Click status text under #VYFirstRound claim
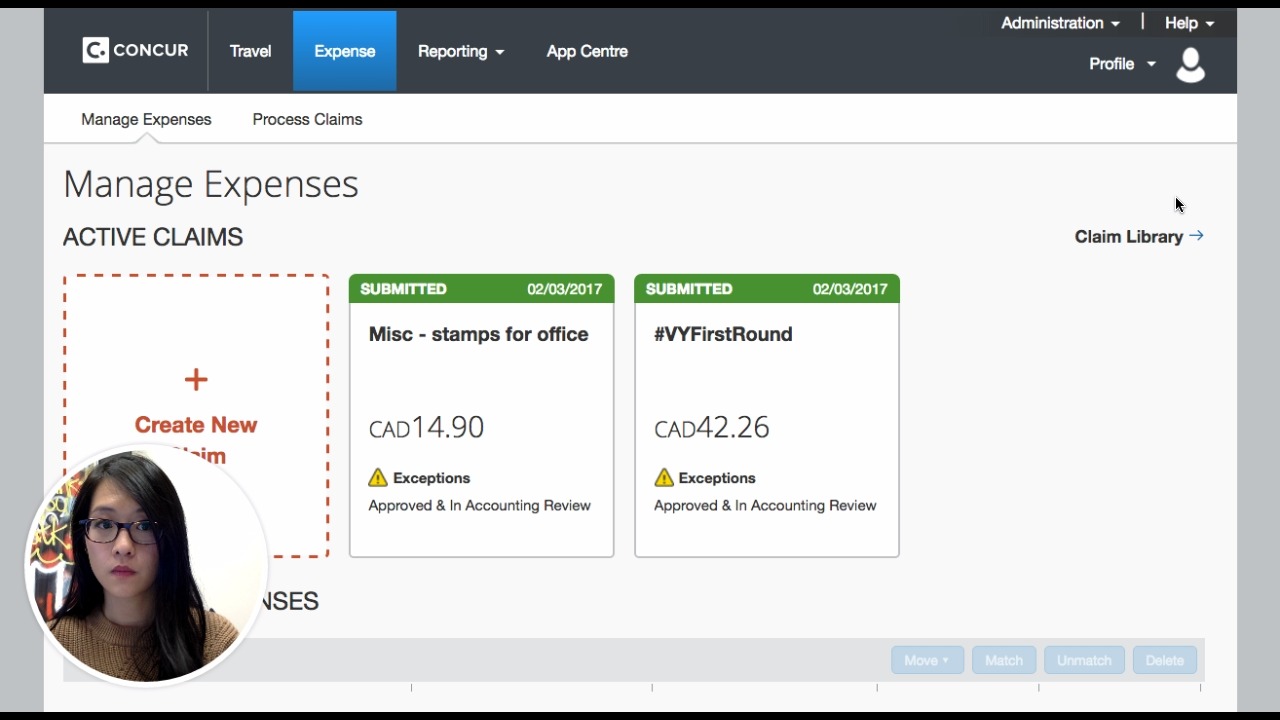 765,505
